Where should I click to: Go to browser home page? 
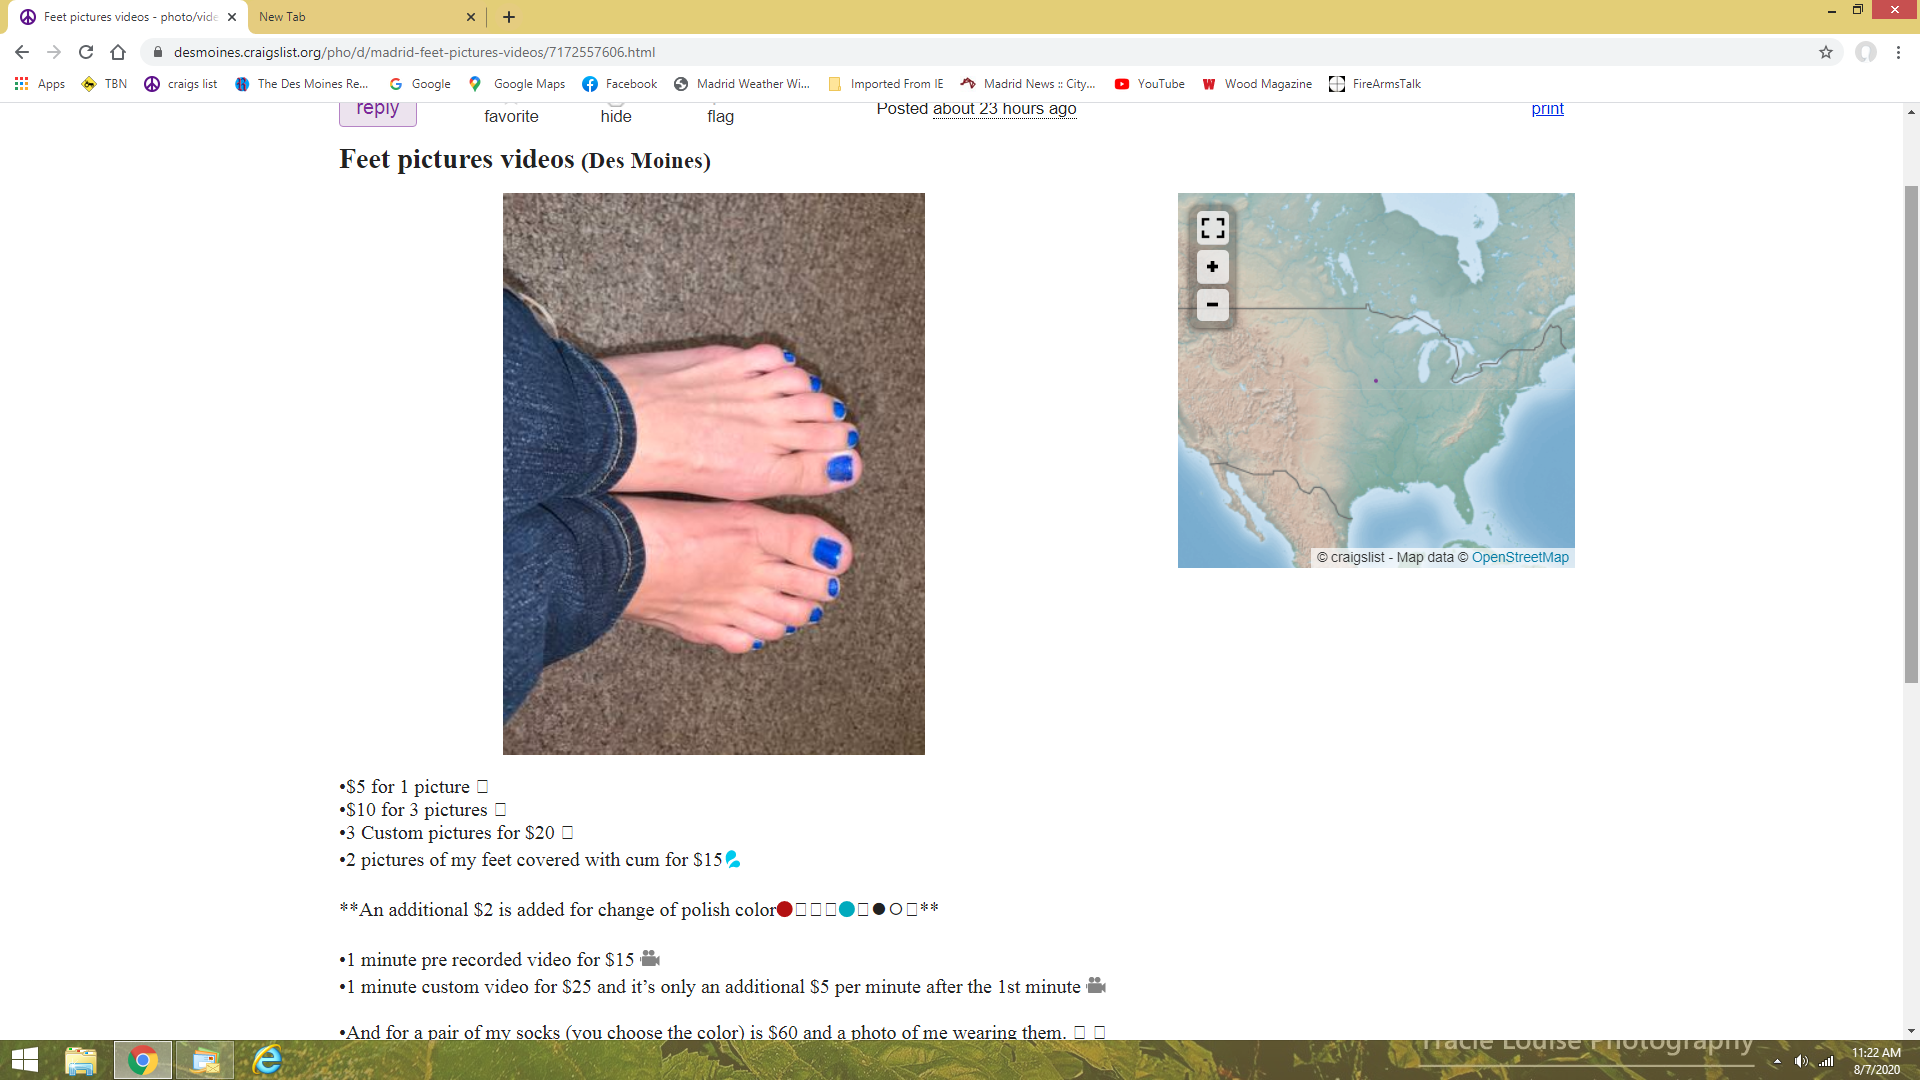[118, 52]
